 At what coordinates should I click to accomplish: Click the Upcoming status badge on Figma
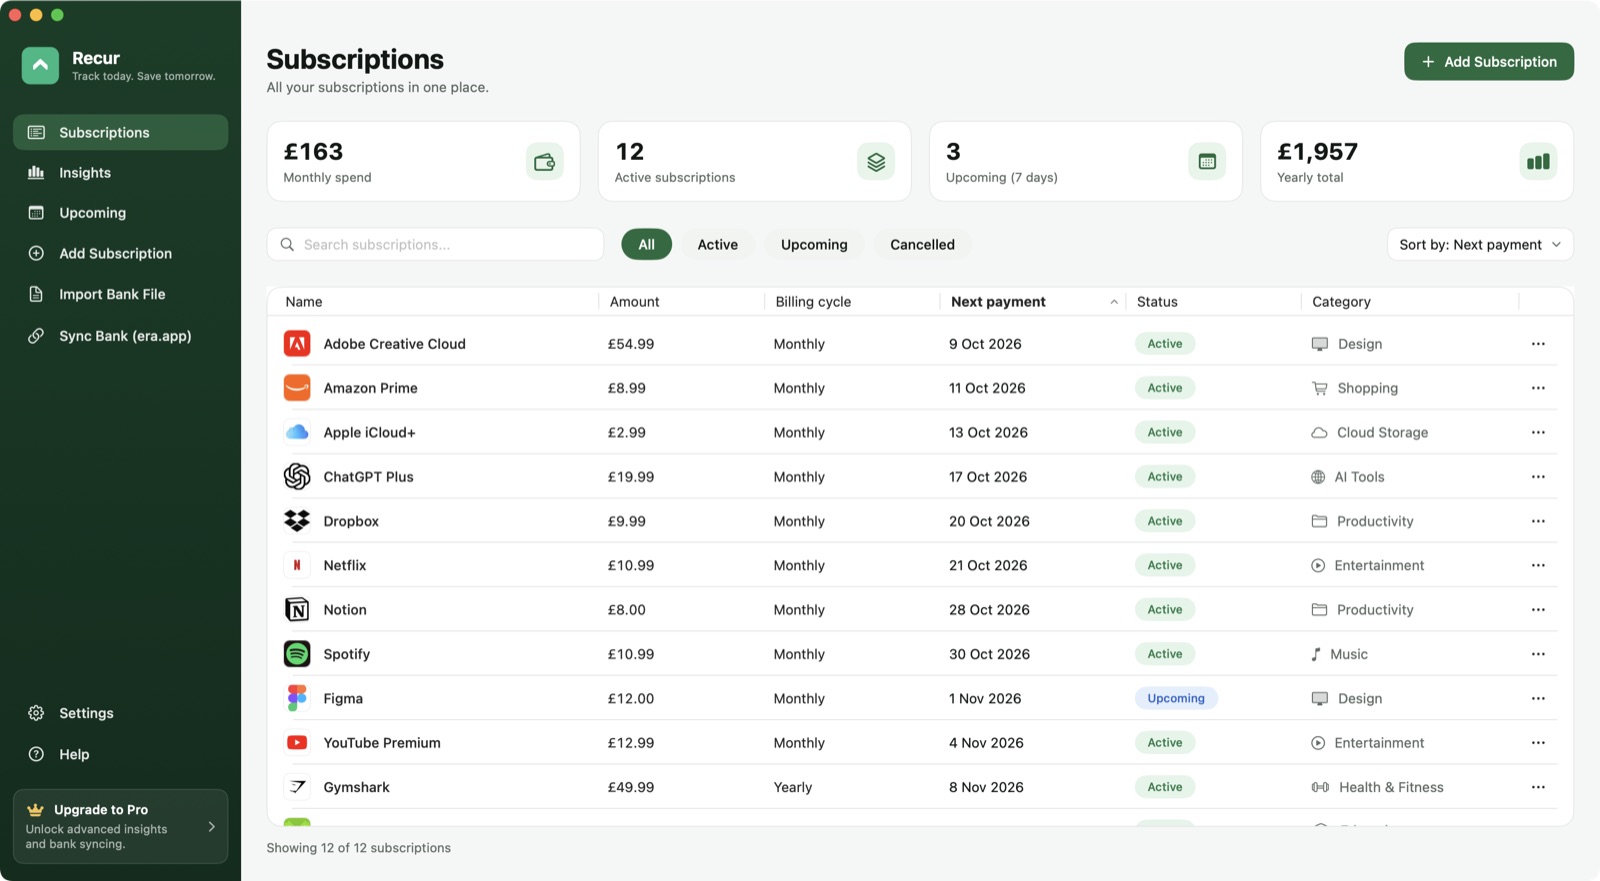(1176, 699)
